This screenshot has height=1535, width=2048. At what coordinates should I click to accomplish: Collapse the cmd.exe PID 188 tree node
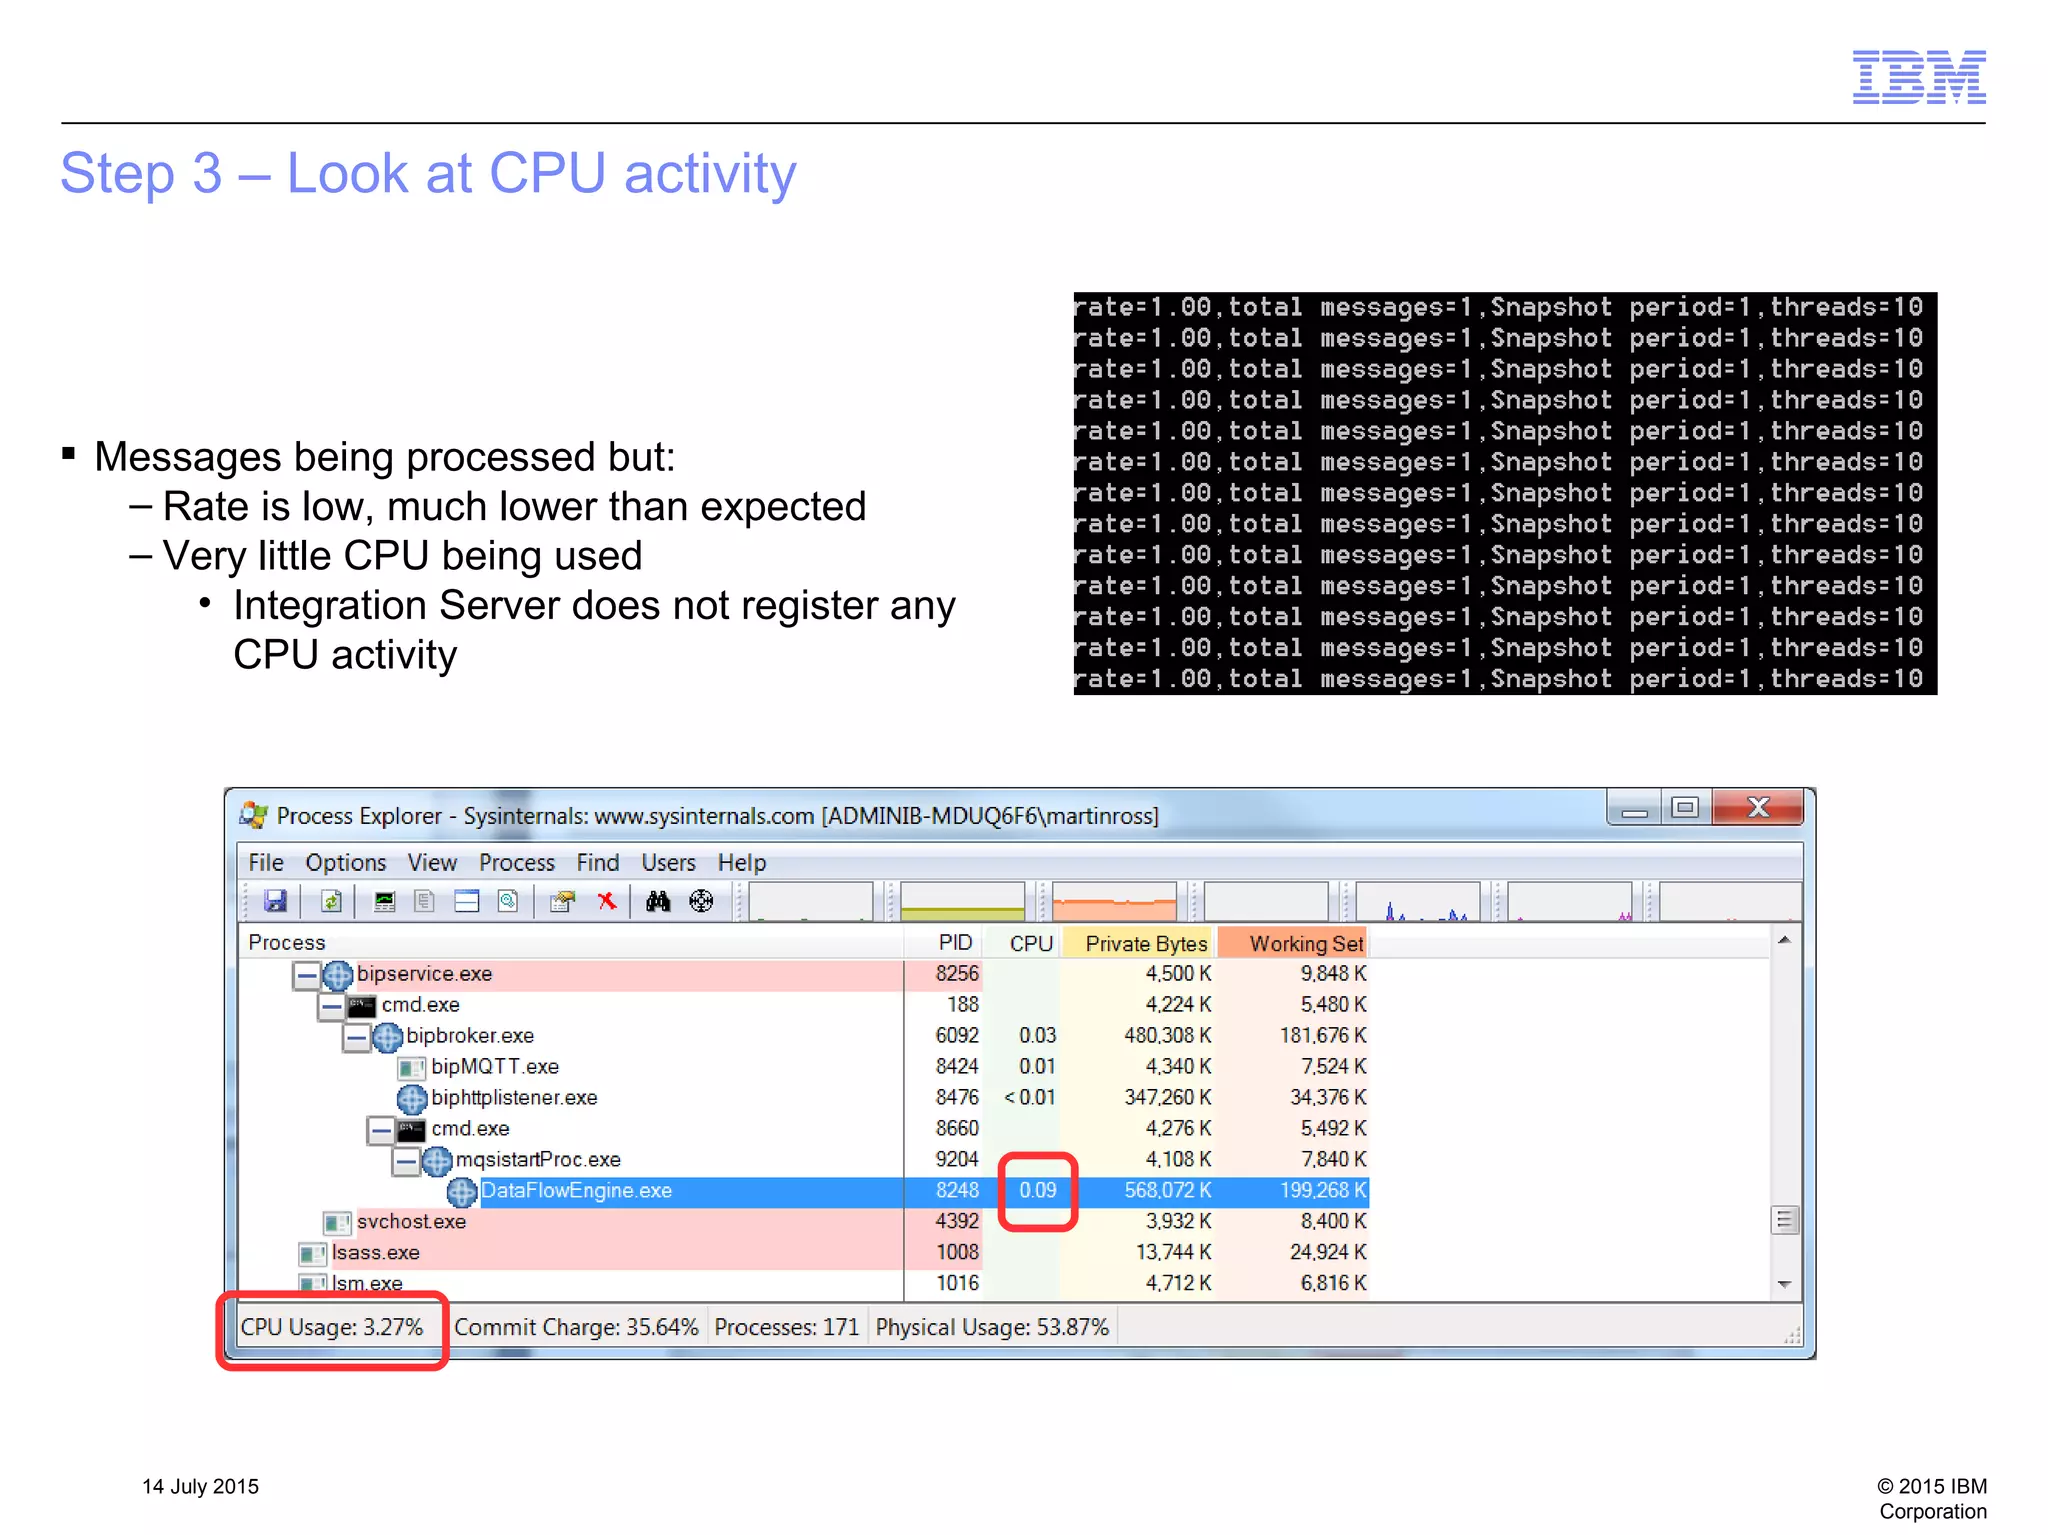tap(331, 1005)
